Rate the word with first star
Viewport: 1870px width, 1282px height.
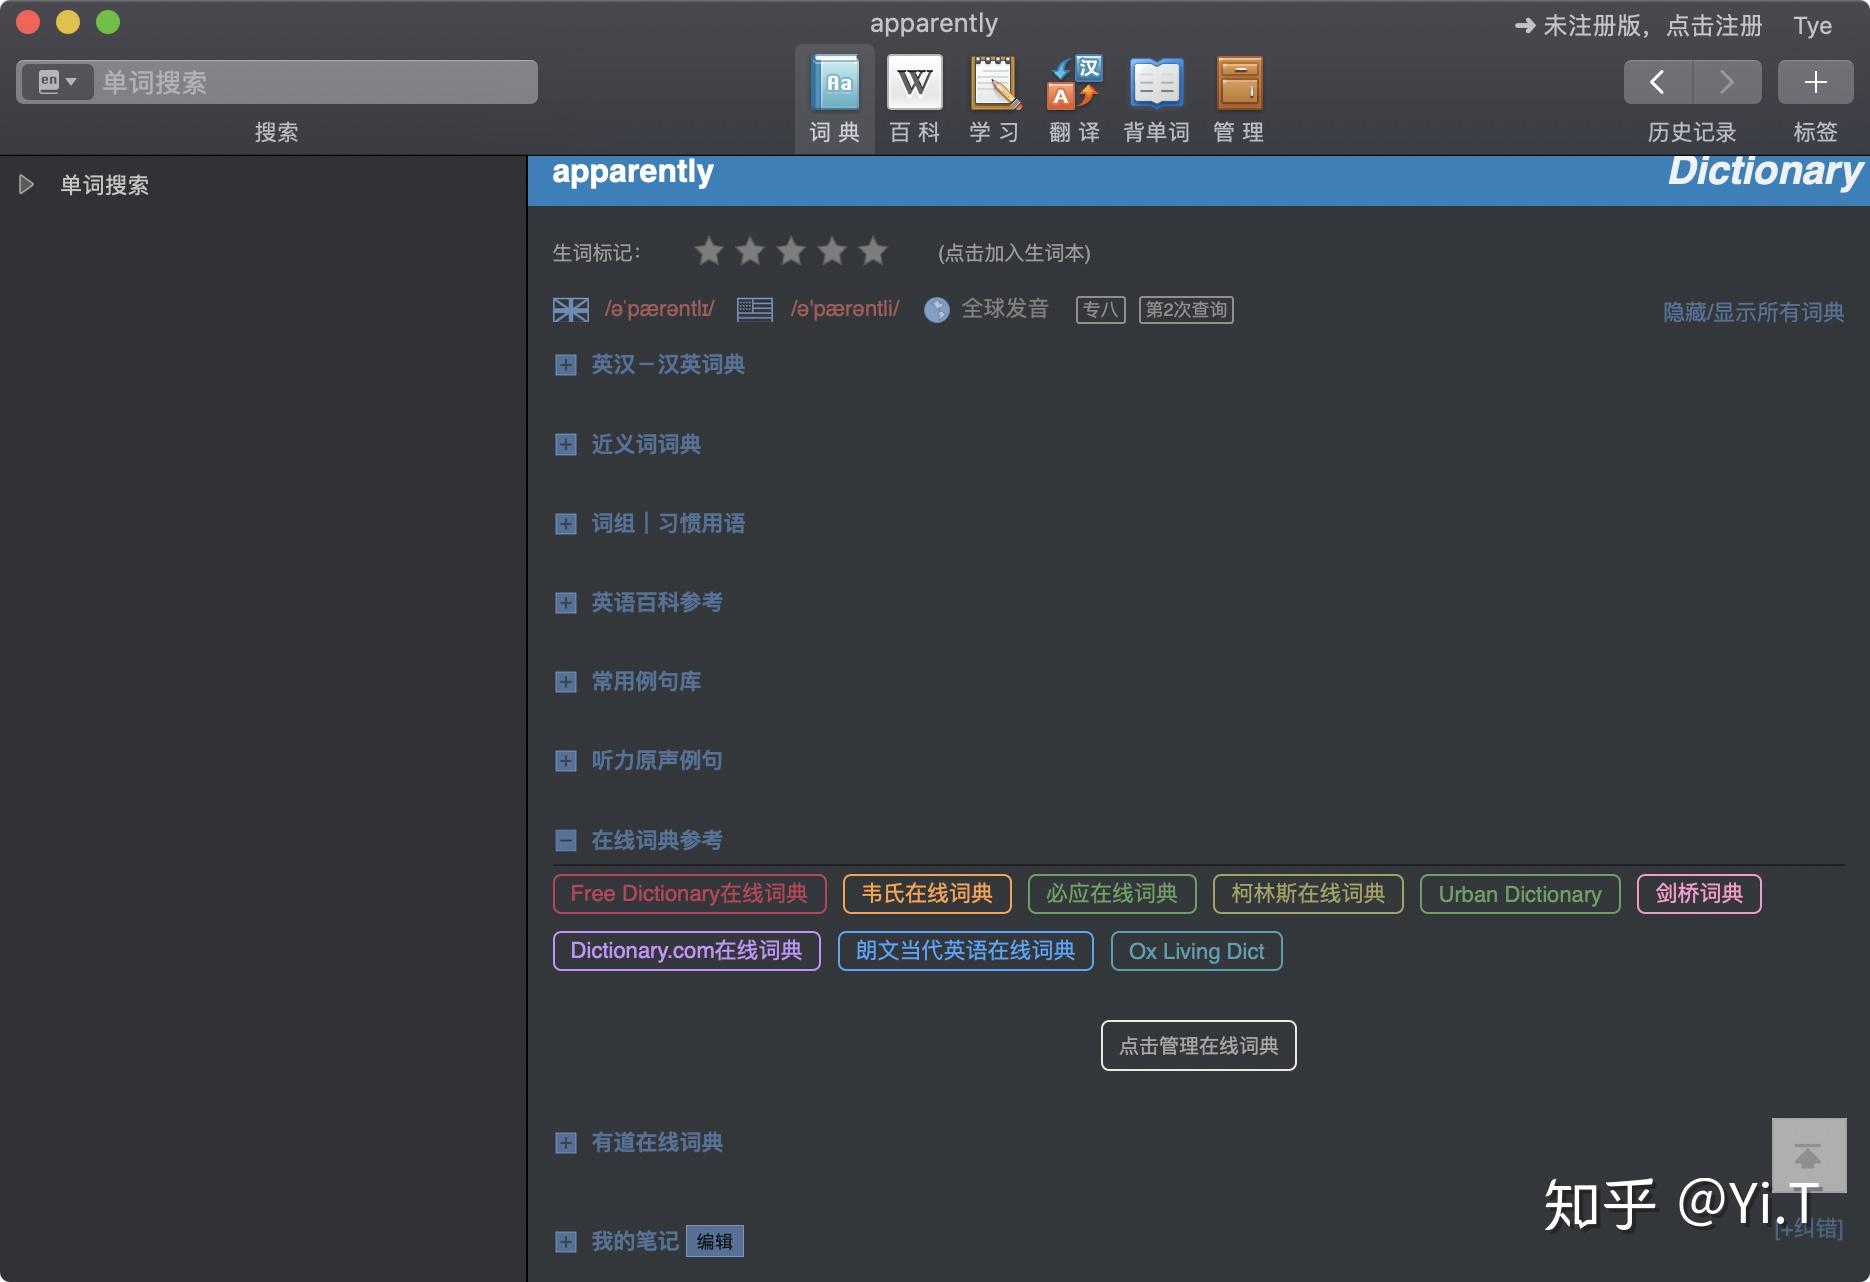pos(709,251)
